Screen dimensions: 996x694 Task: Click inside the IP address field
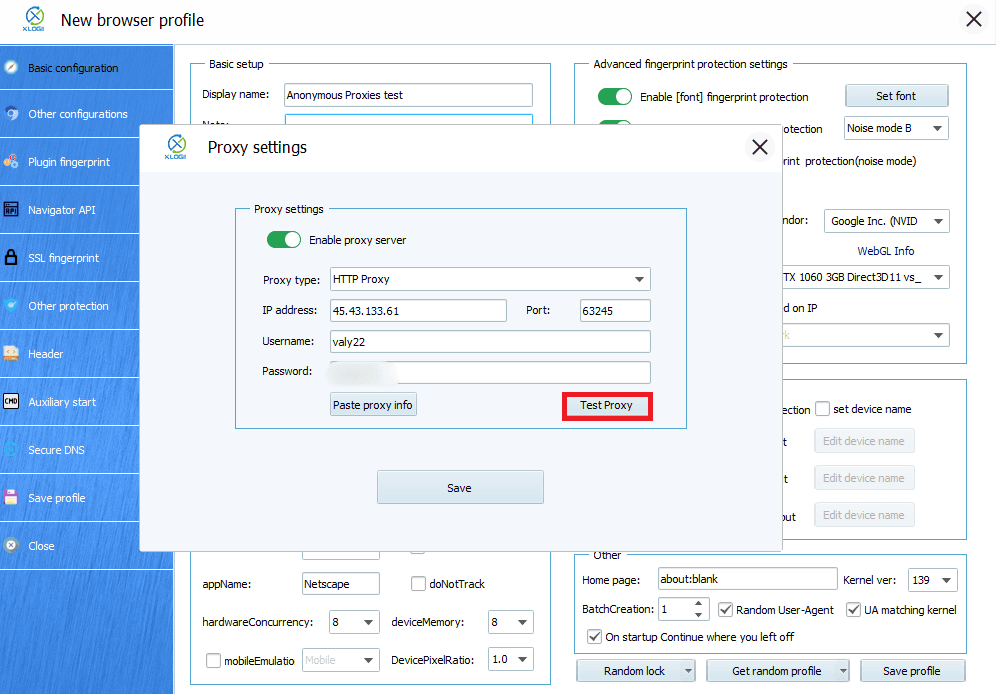(x=418, y=310)
